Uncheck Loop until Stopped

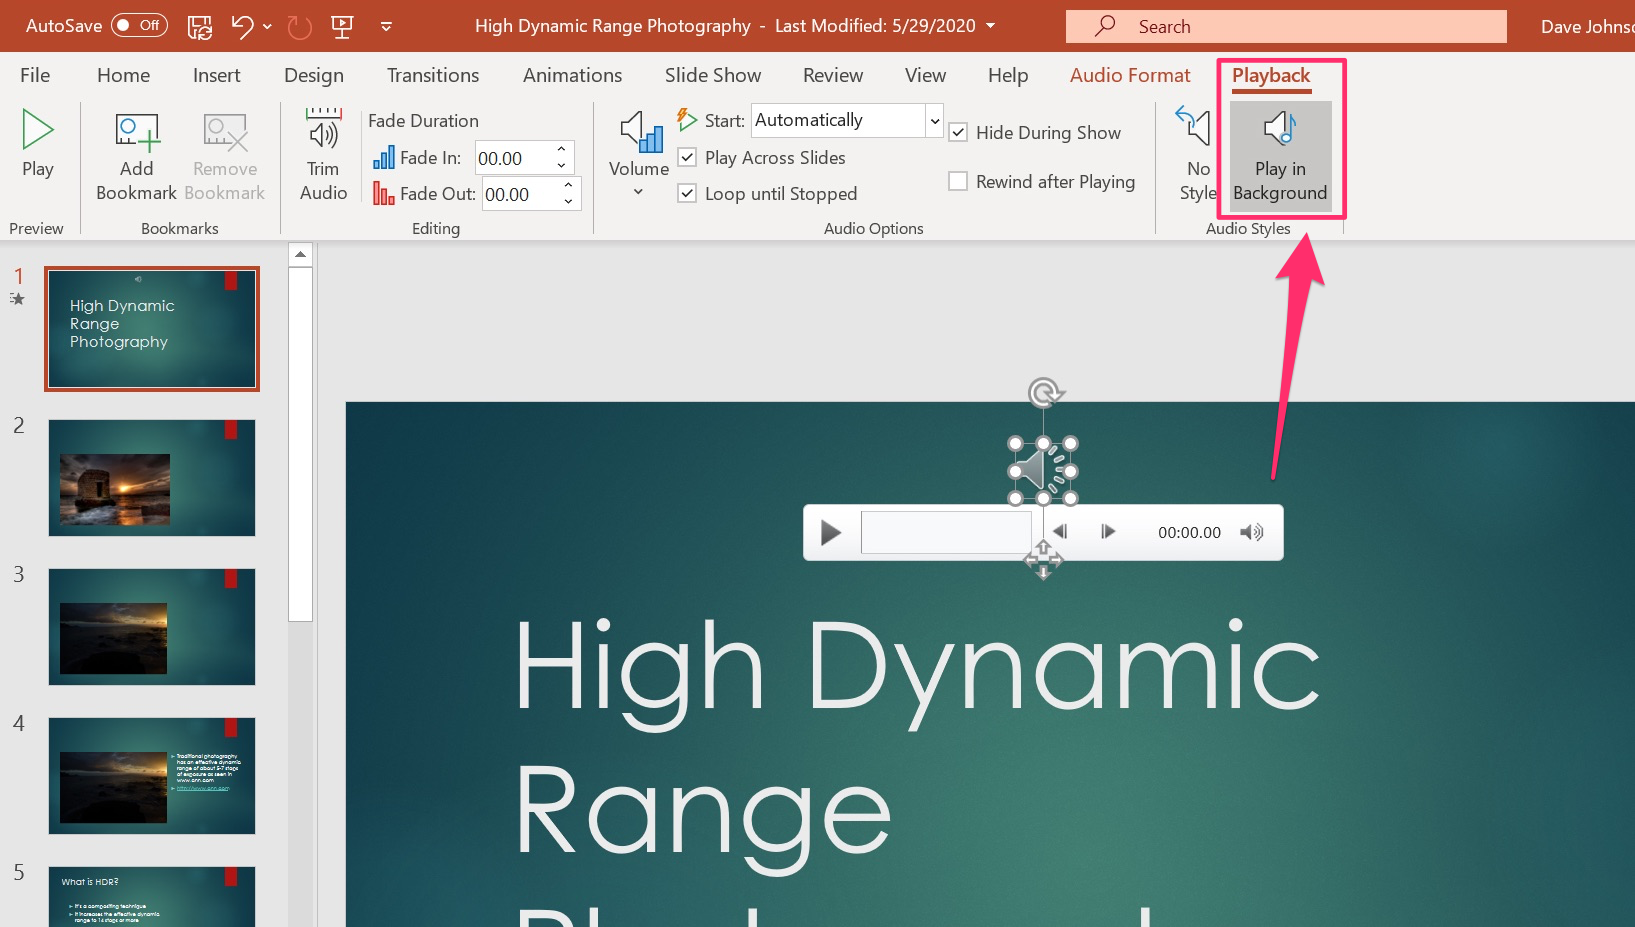click(x=687, y=193)
